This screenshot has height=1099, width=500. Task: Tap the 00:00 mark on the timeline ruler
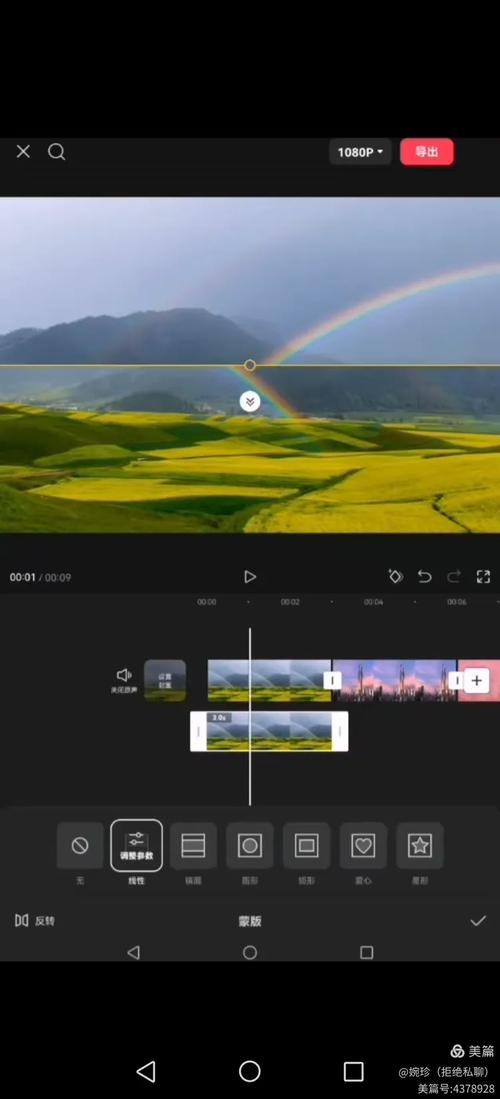tap(206, 602)
